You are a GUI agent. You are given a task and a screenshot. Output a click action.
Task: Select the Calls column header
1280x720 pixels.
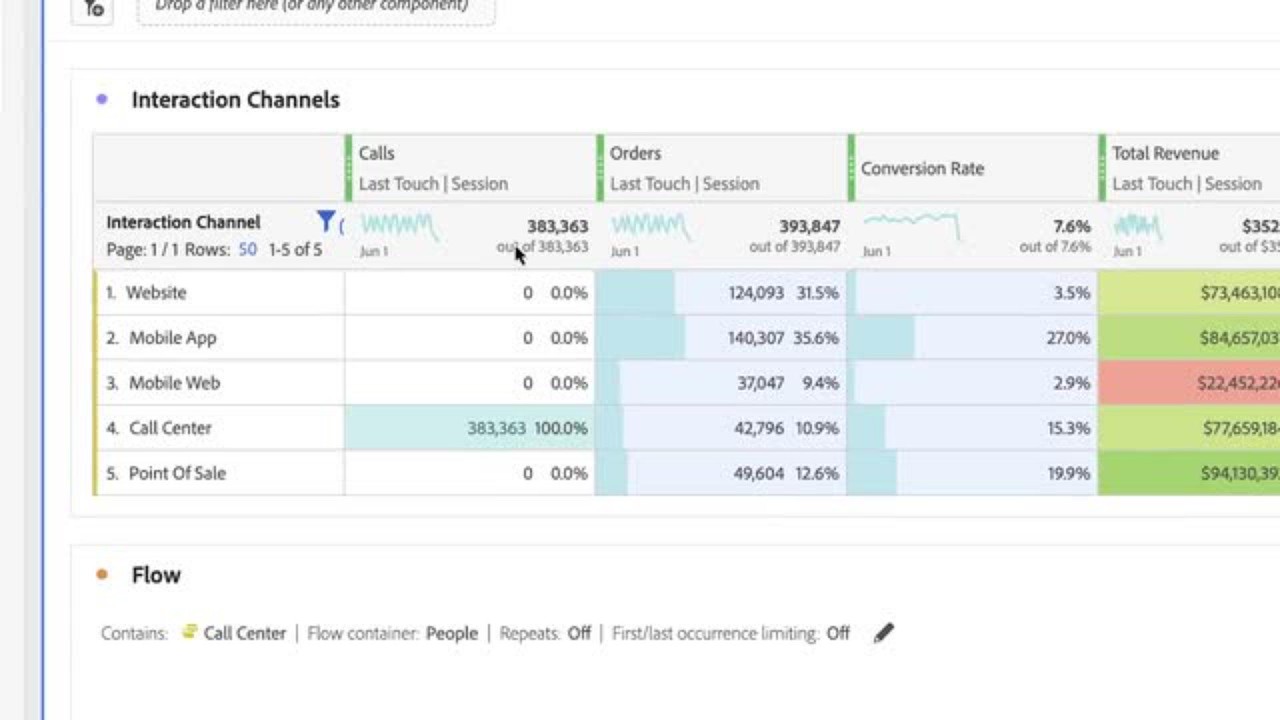pyautogui.click(x=470, y=168)
